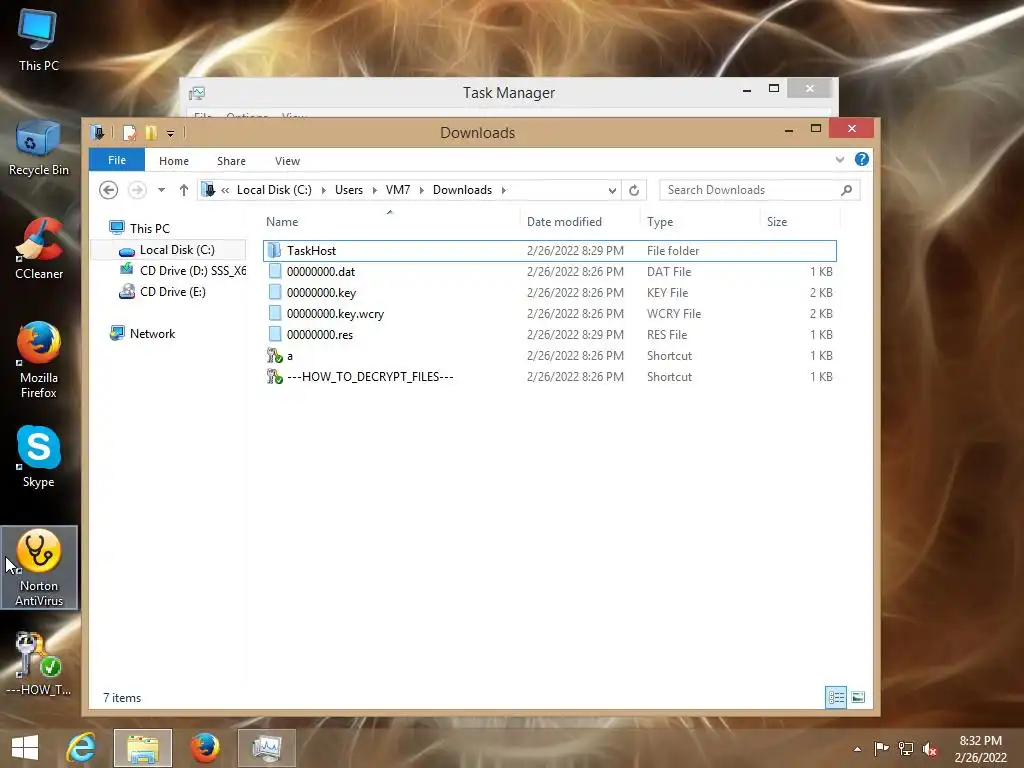Open recent locations dropdown arrow
The image size is (1024, 768).
tap(161, 190)
